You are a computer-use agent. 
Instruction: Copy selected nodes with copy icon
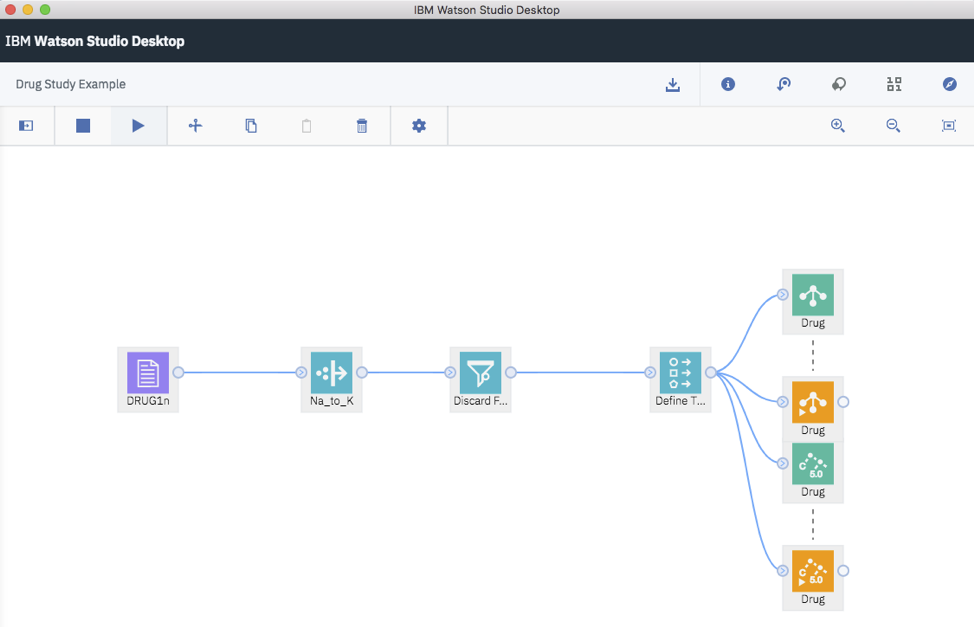[251, 126]
